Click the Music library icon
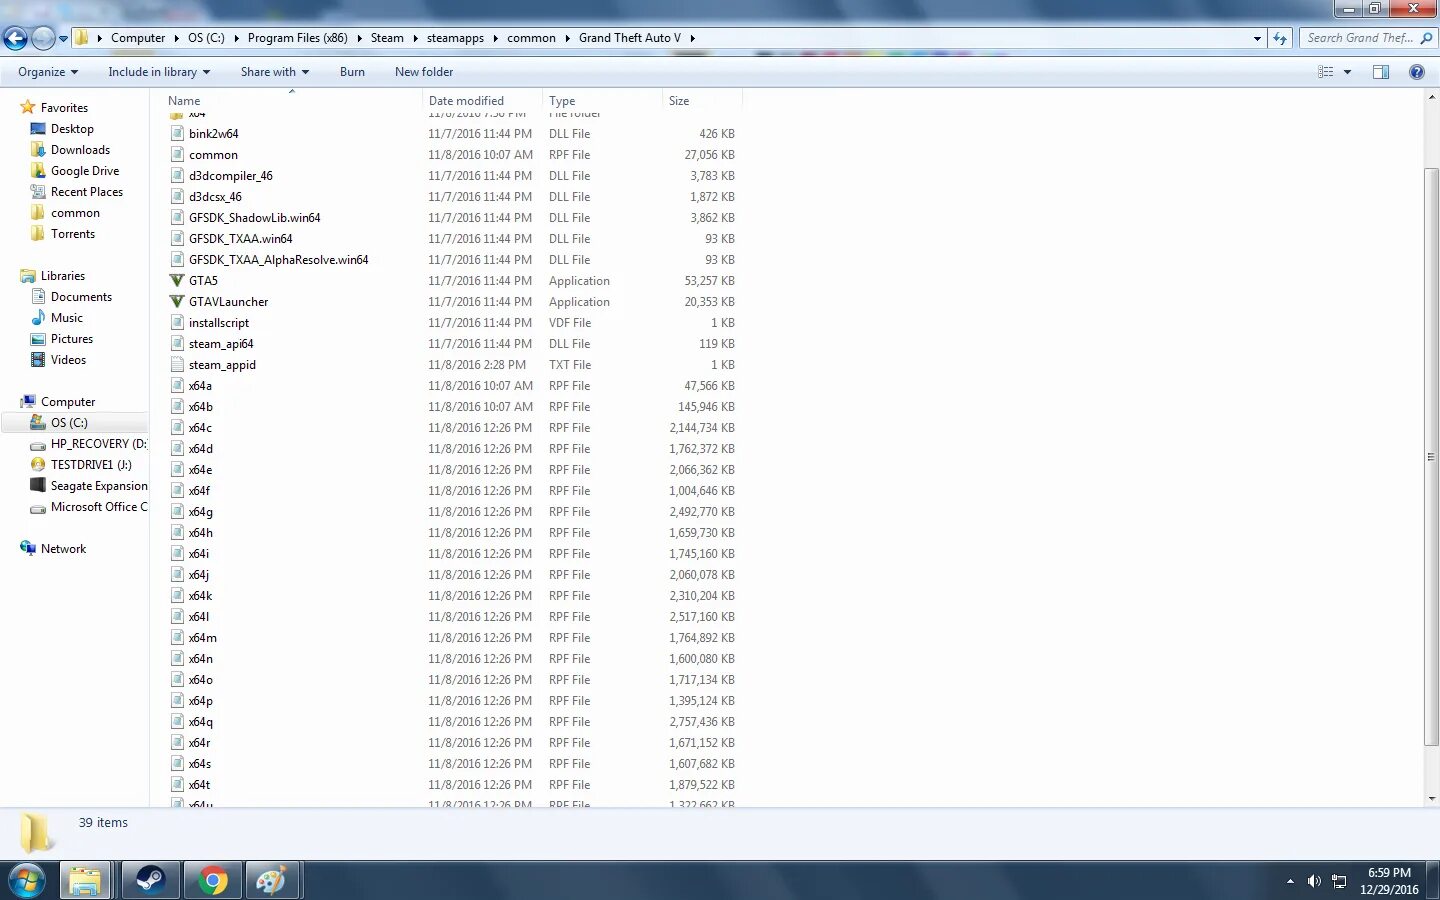1440x900 pixels. [38, 318]
